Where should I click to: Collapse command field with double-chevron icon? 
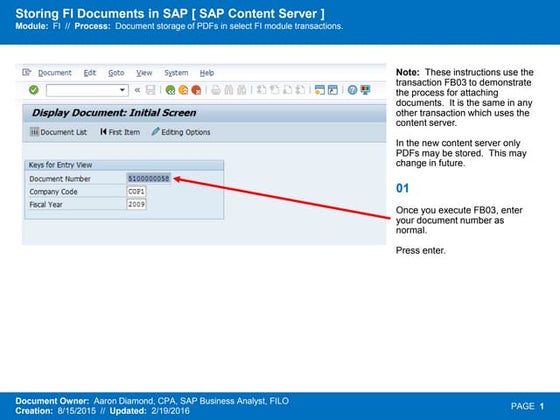click(x=137, y=90)
